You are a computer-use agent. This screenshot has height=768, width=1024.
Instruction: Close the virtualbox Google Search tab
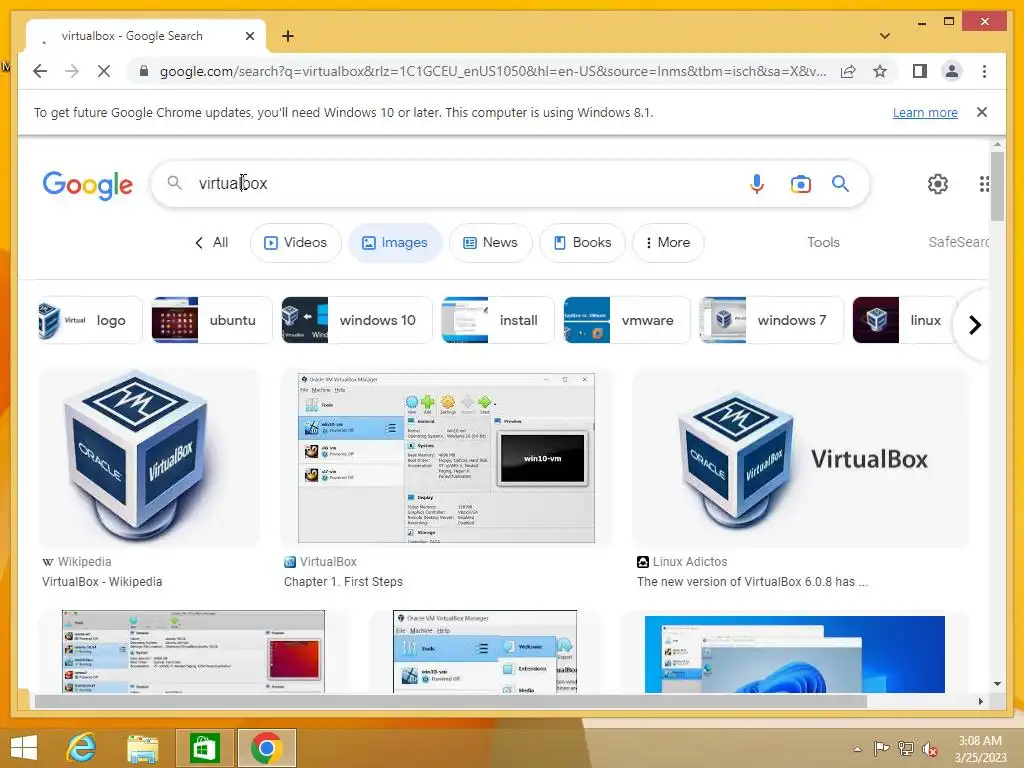pos(249,36)
